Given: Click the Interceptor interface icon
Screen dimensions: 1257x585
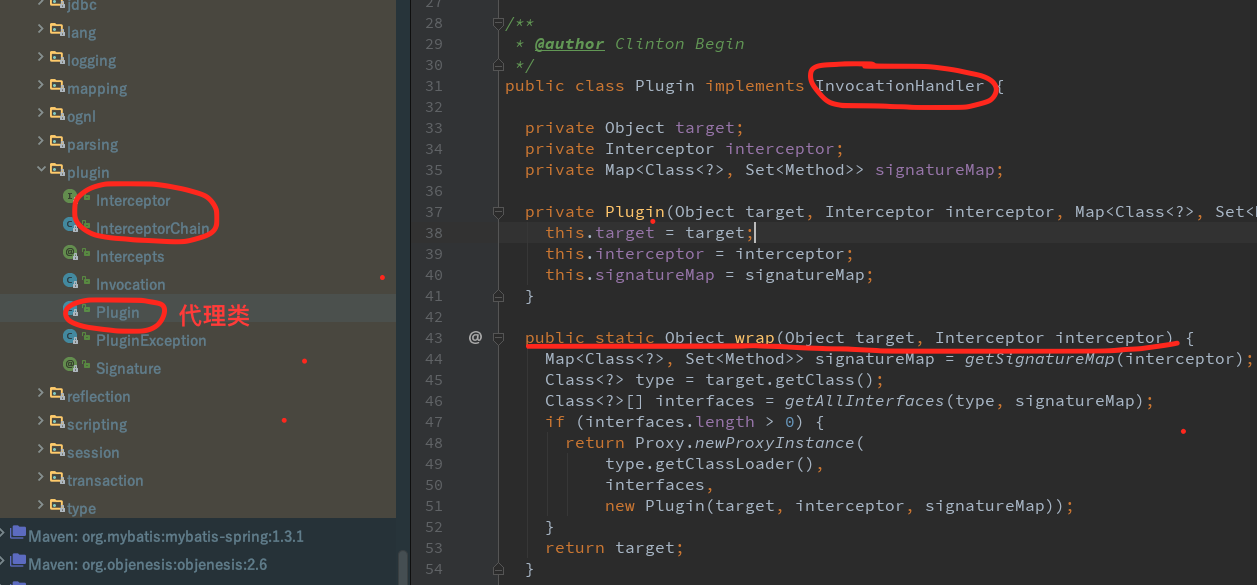Looking at the screenshot, I should point(70,199).
